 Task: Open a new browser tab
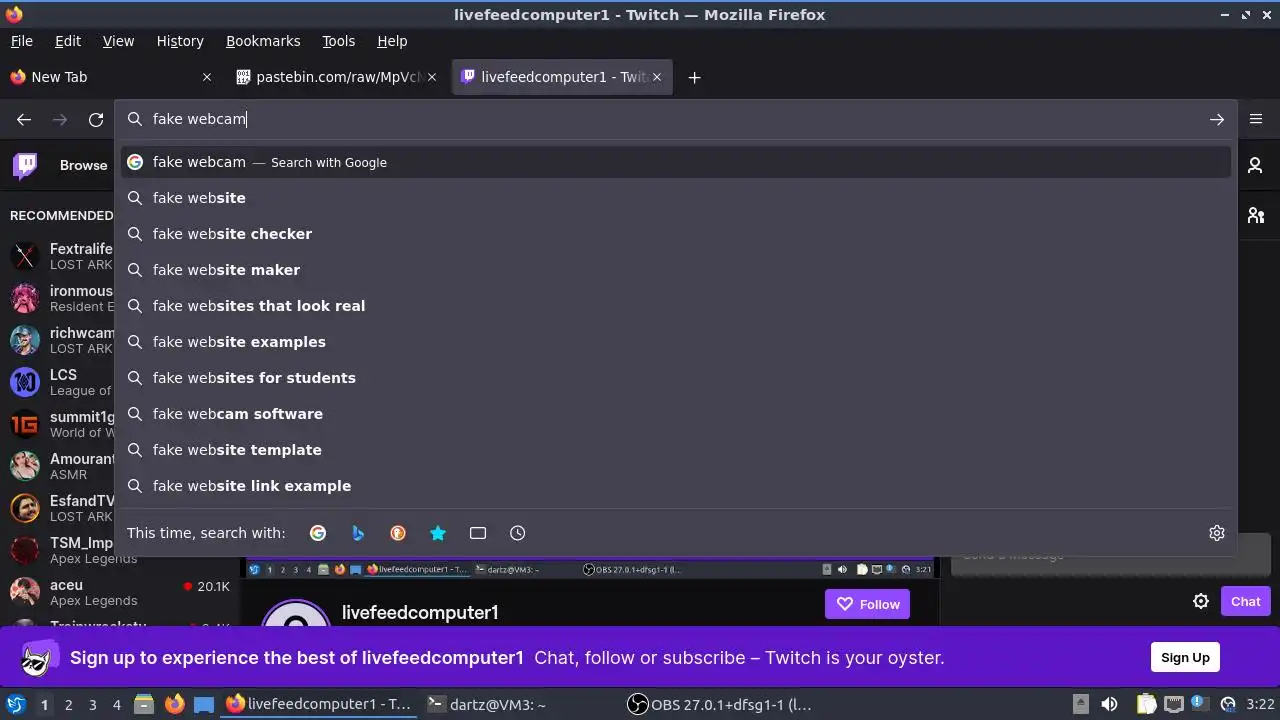pyautogui.click(x=694, y=77)
